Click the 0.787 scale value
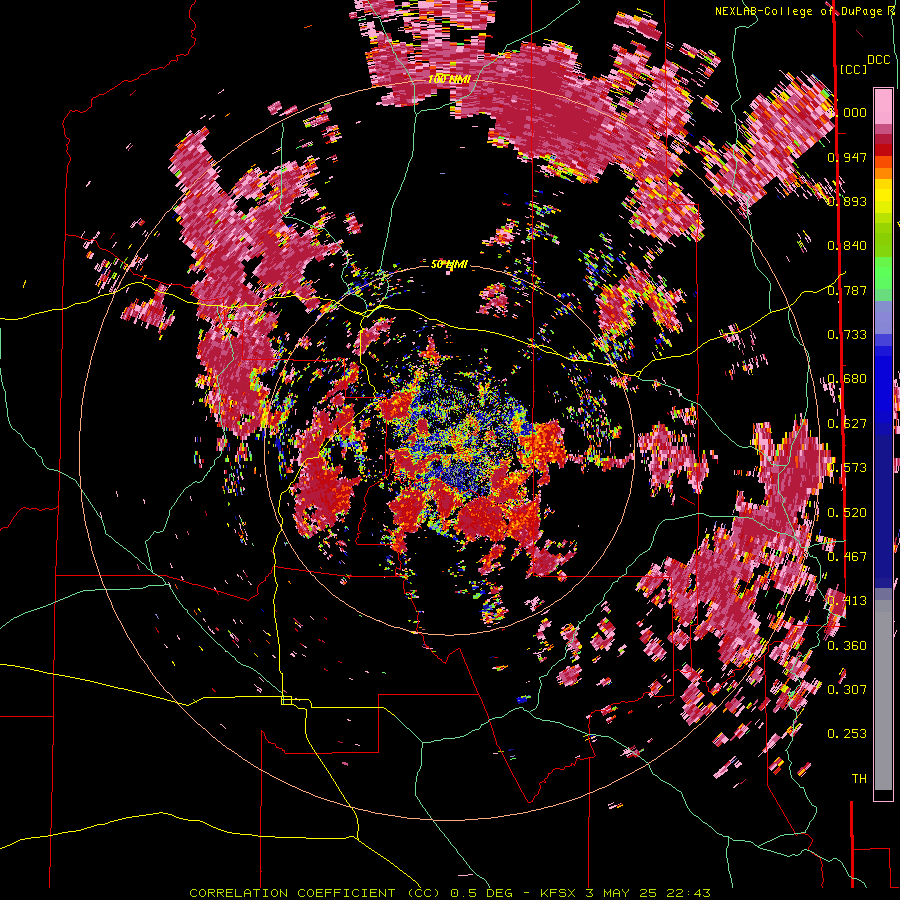 [x=847, y=290]
